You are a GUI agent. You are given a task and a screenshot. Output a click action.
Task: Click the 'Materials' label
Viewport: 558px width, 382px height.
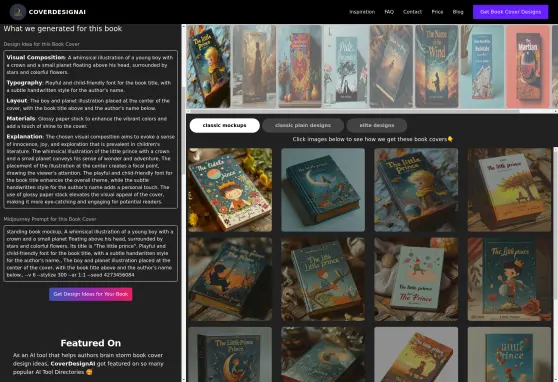tap(21, 119)
